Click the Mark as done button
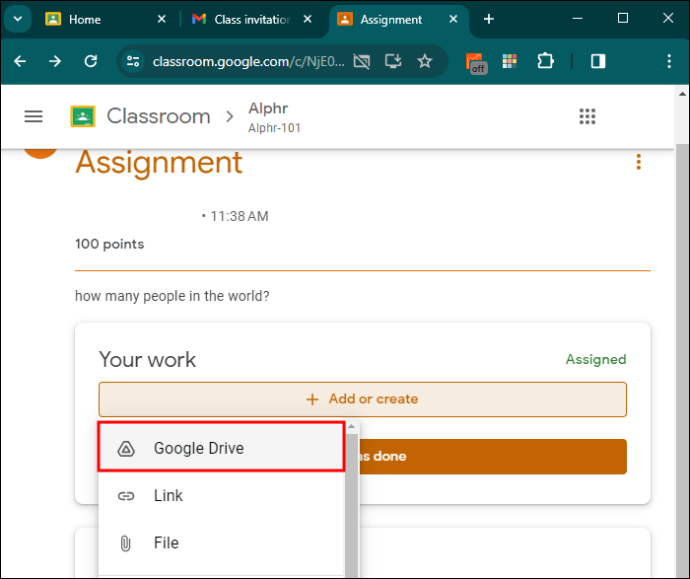 [493, 456]
